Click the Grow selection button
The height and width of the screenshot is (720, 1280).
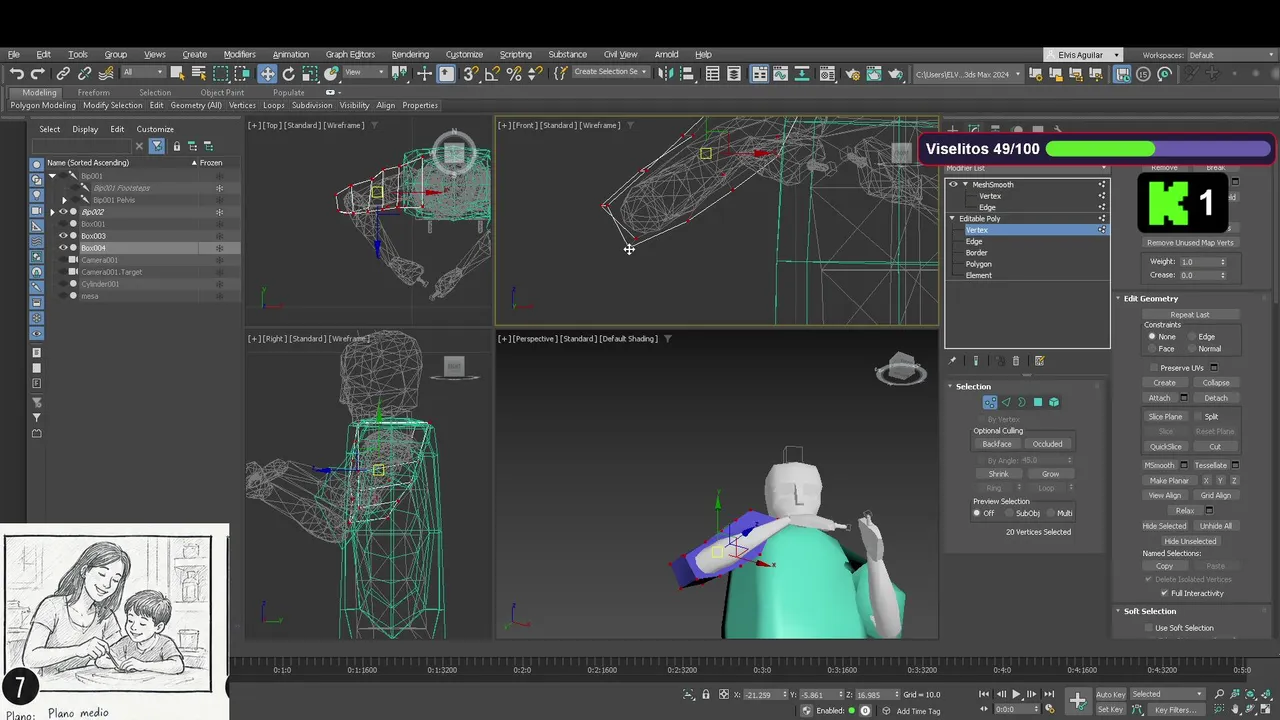pos(1050,474)
